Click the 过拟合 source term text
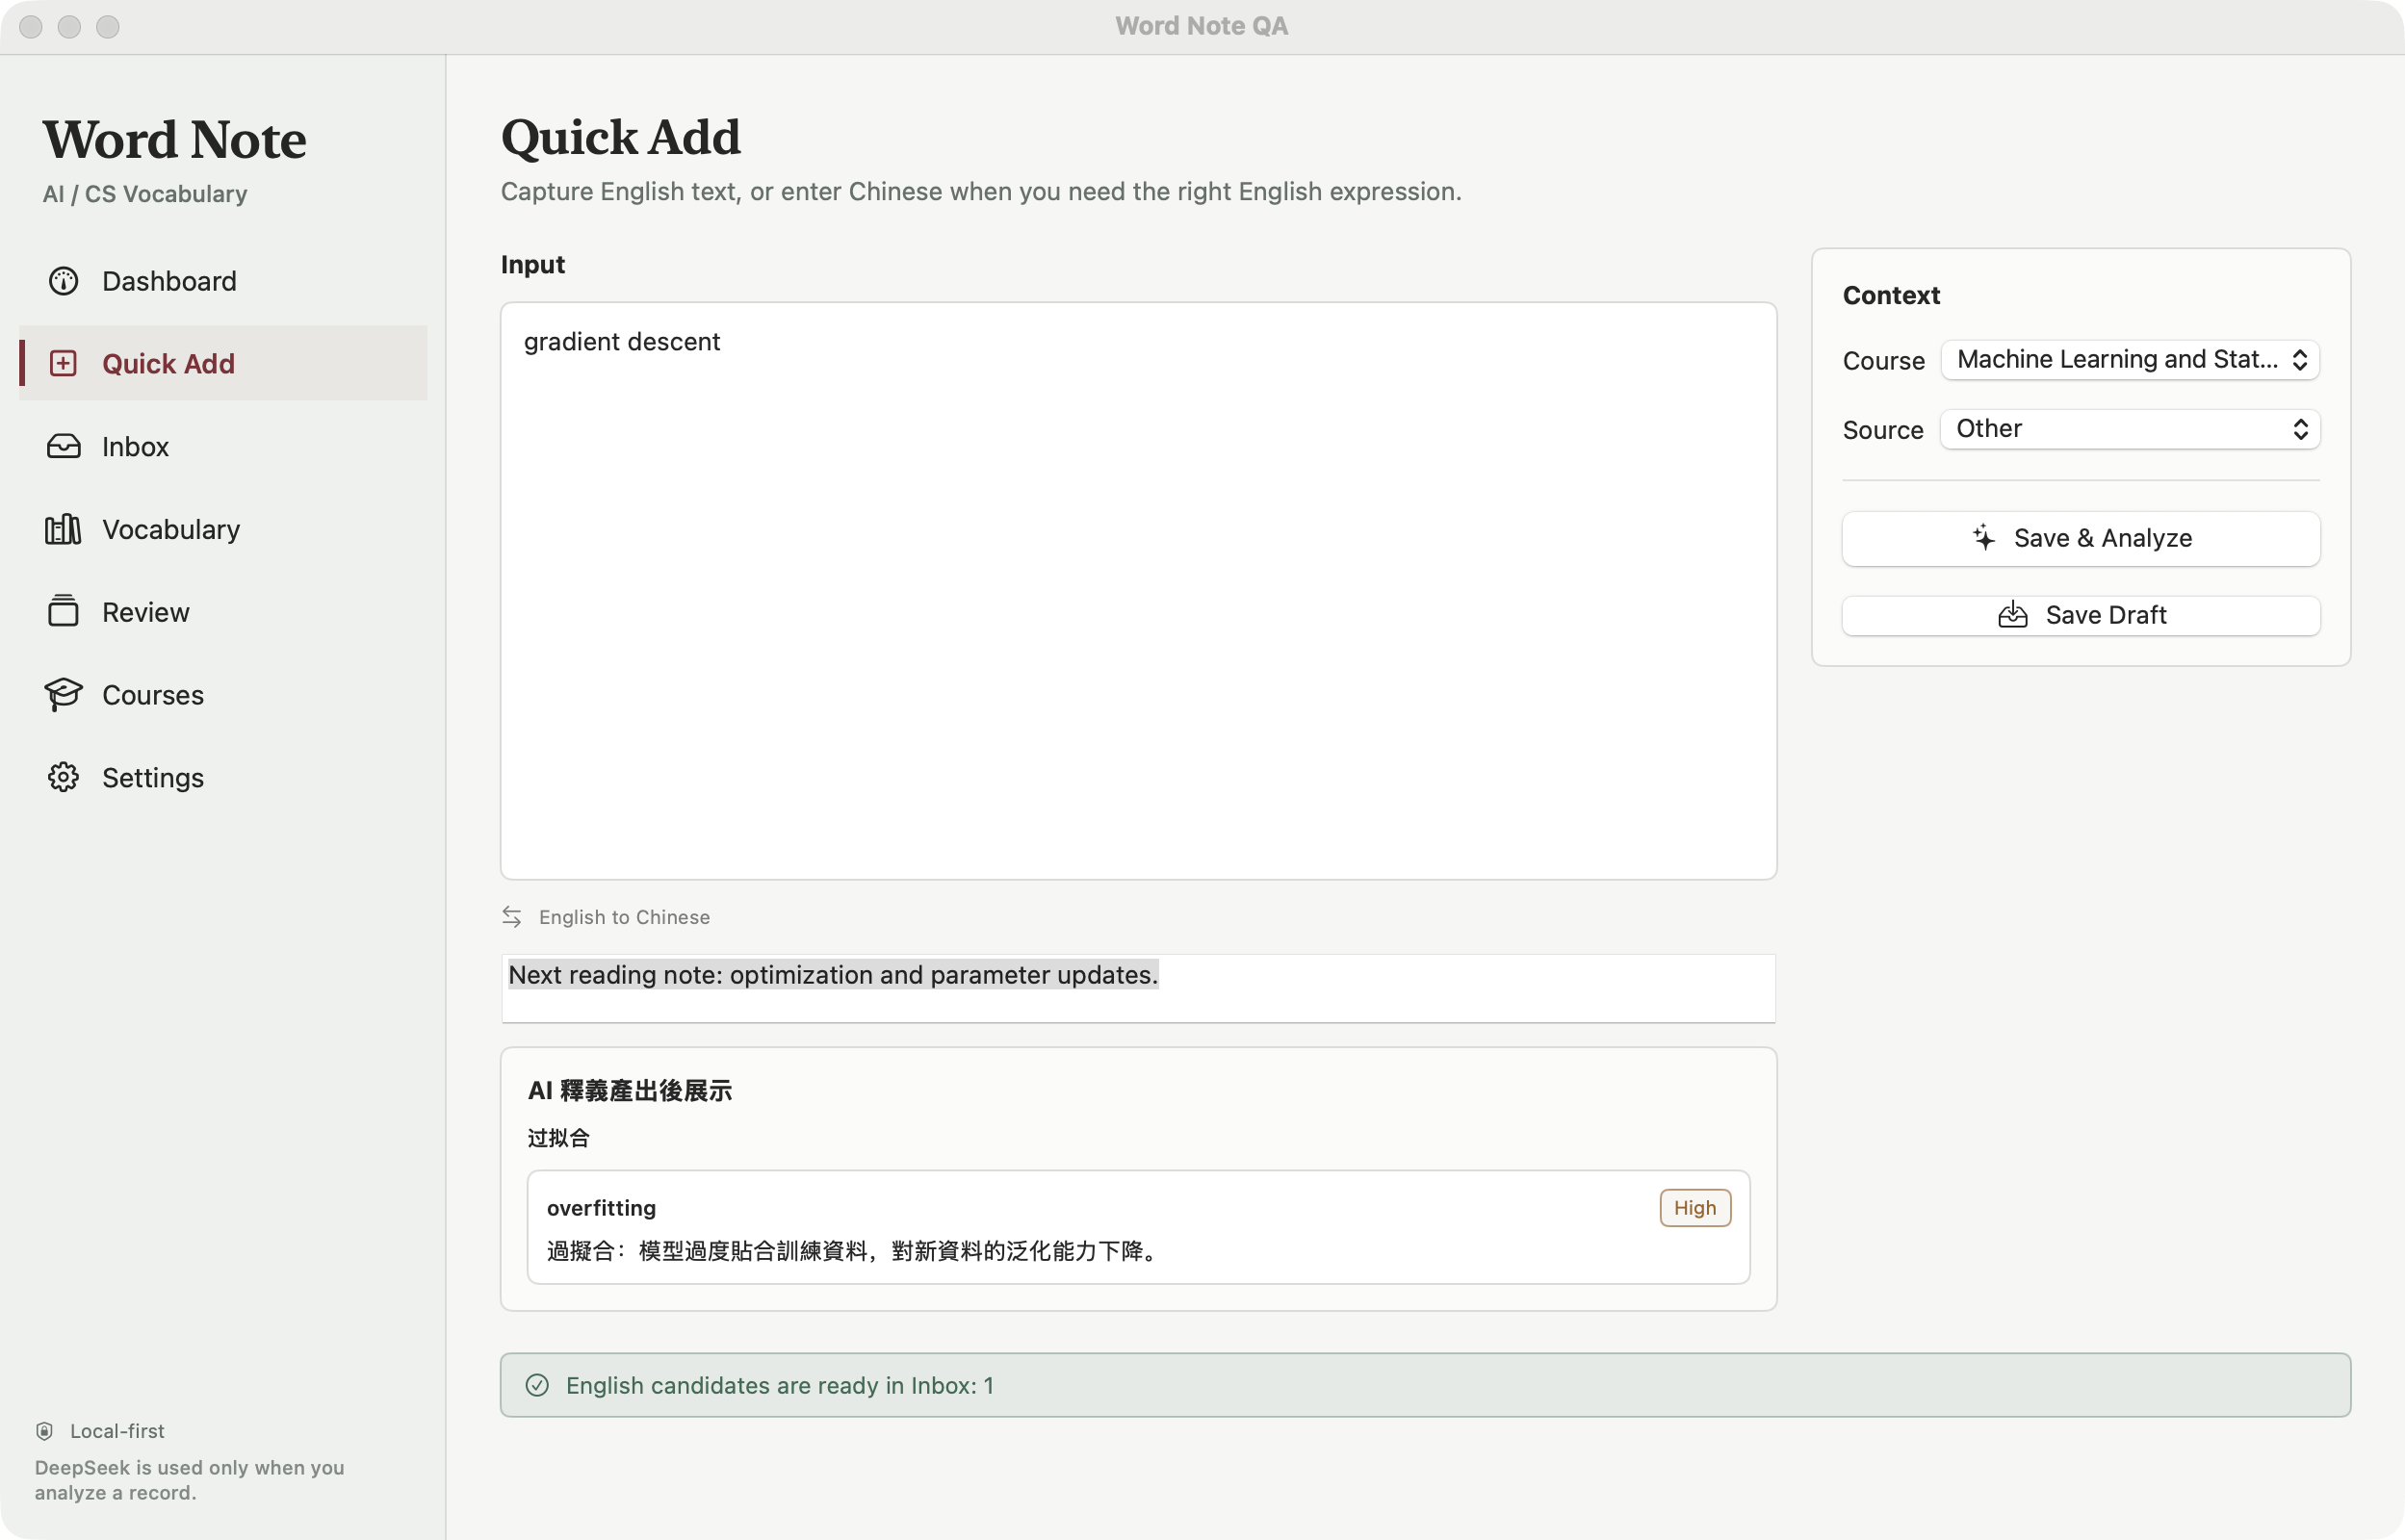2405x1540 pixels. tap(559, 1138)
